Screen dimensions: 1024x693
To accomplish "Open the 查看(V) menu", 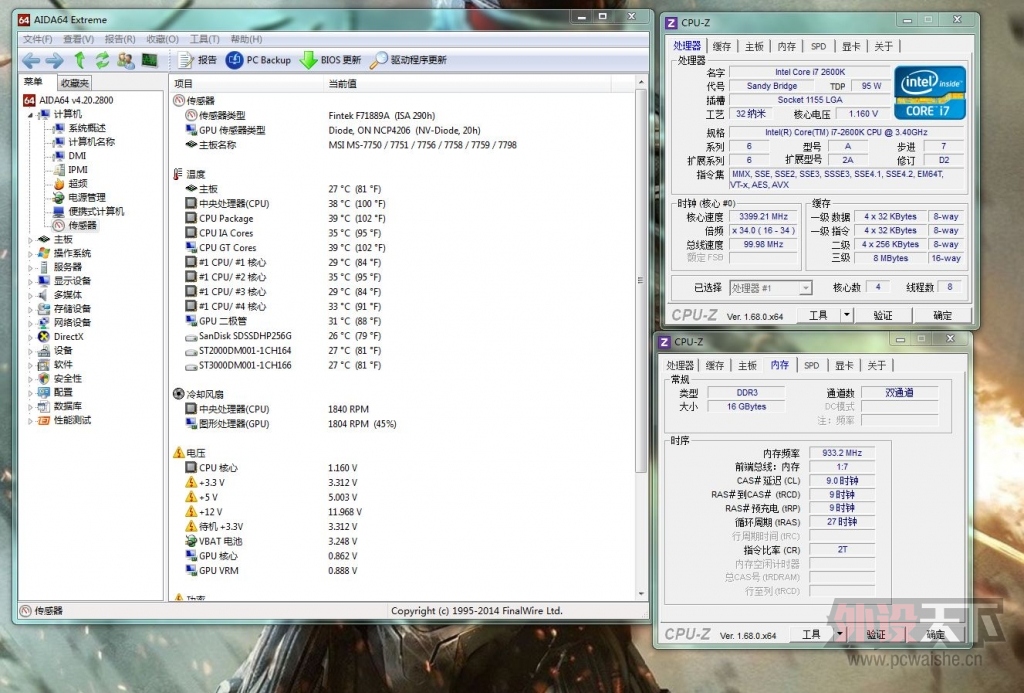I will [78, 39].
